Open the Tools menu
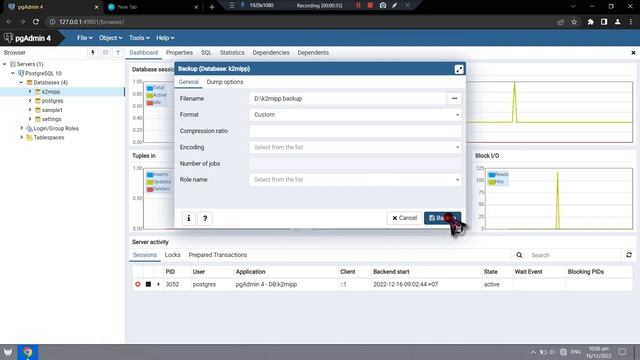 click(139, 38)
